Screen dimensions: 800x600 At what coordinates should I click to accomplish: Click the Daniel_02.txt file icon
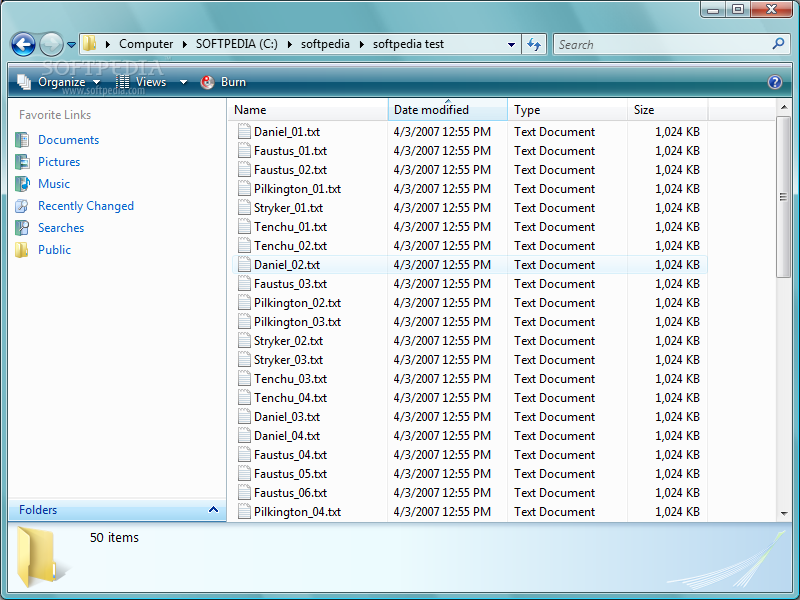244,265
